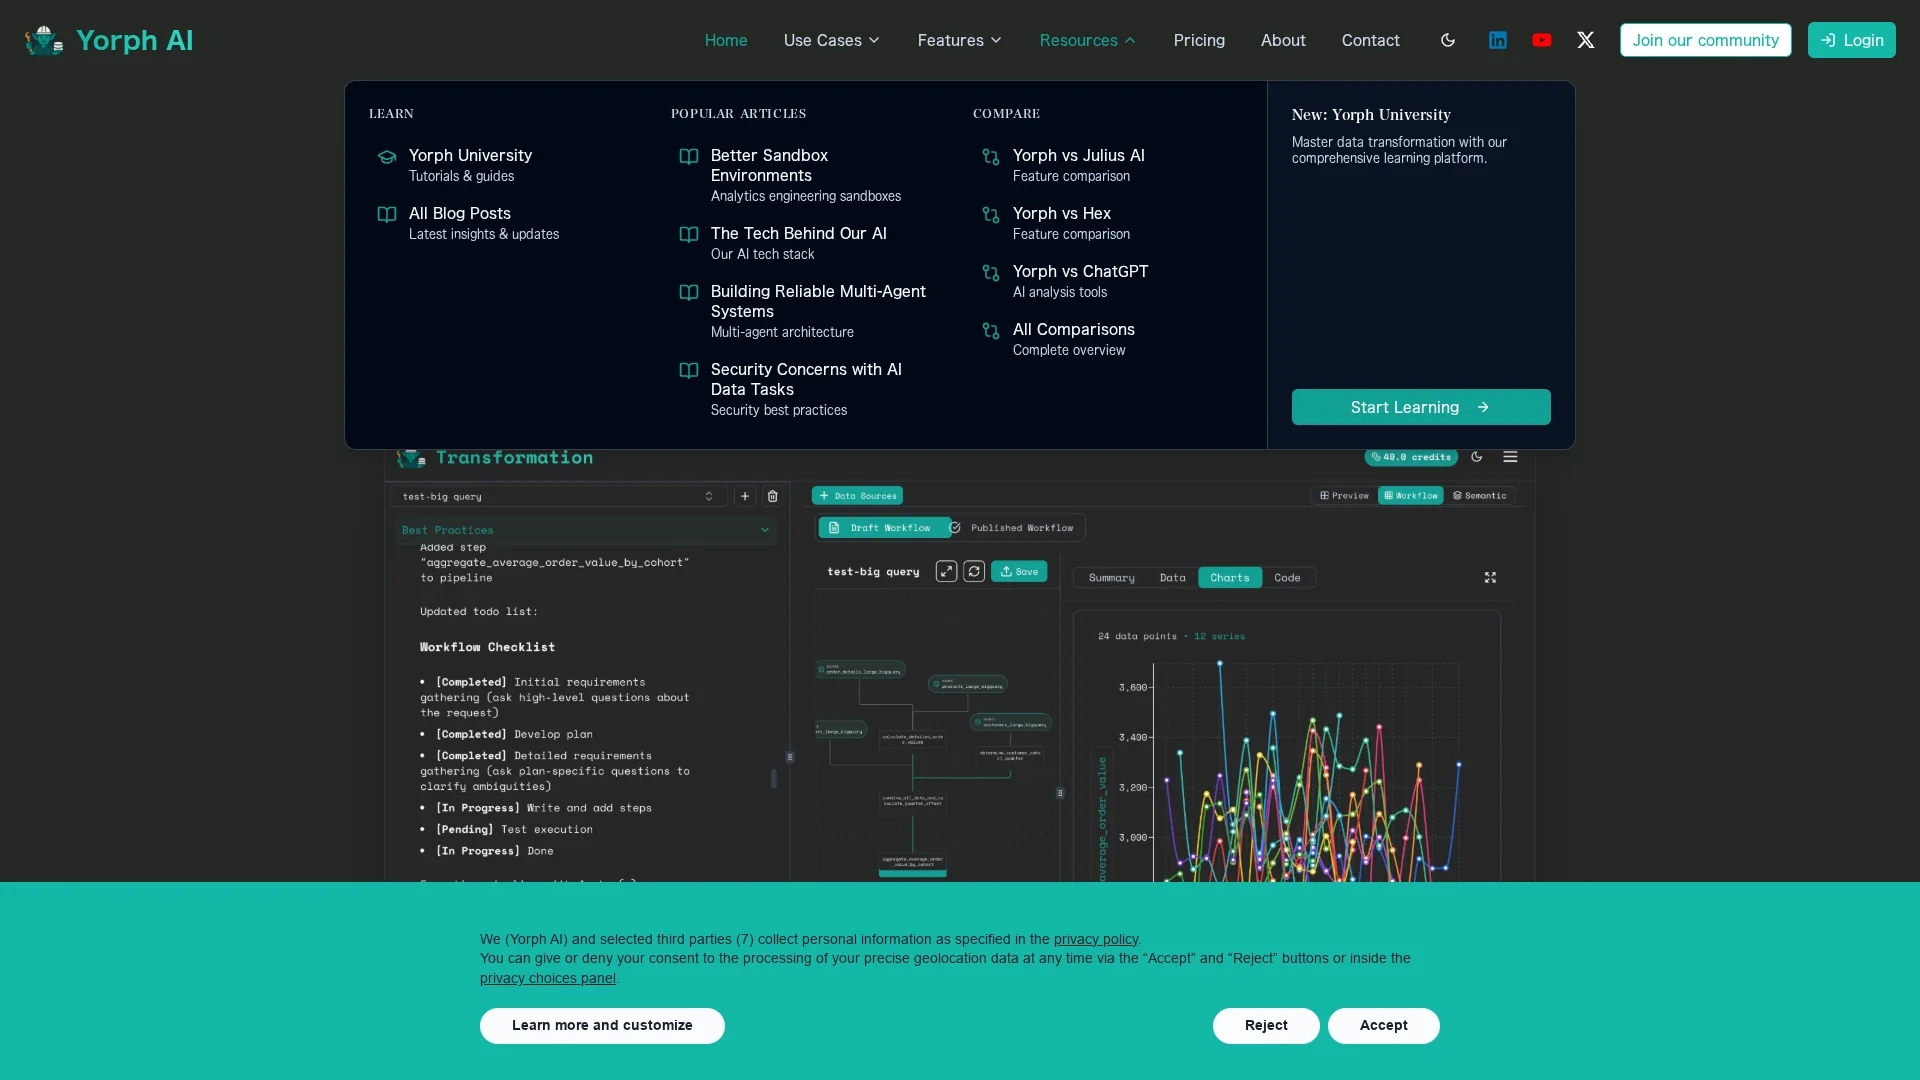This screenshot has height=1080, width=1920.
Task: Click trash icon to delete query
Action: [773, 496]
